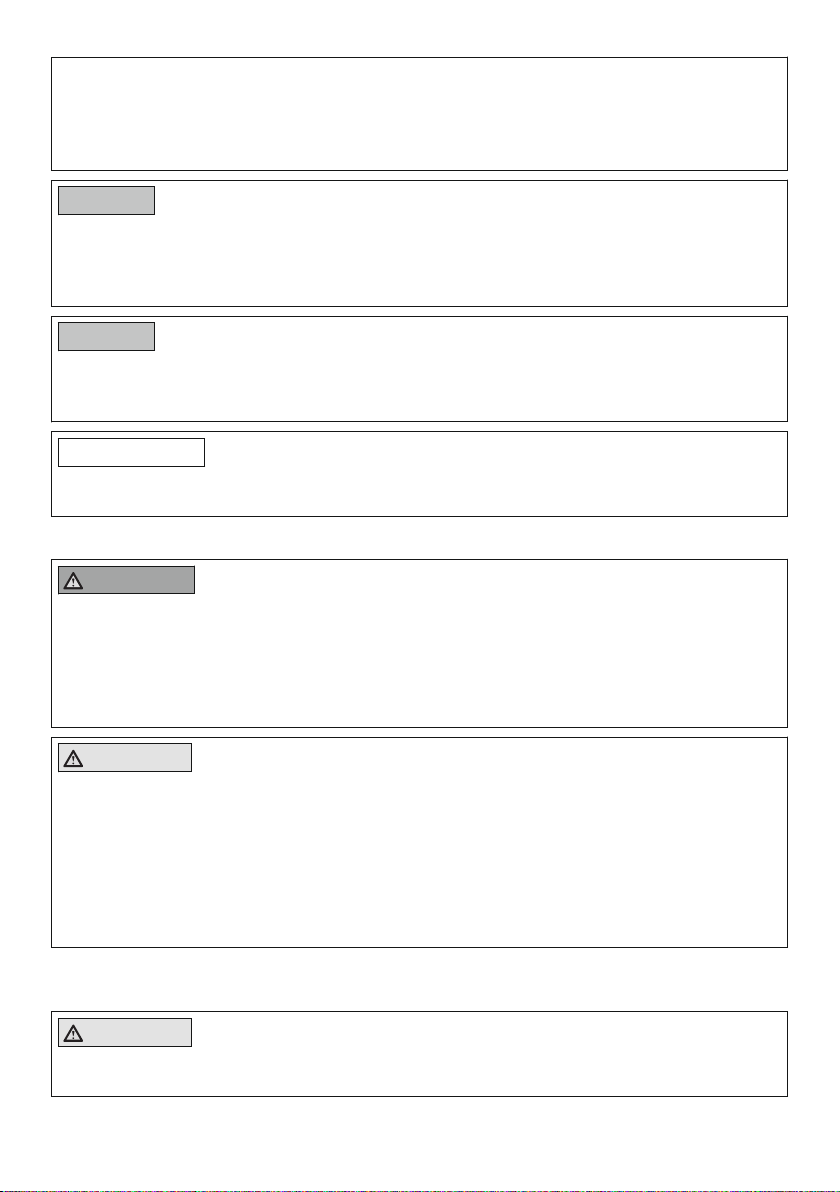Click the blank margin above the topmost box

click(x=419, y=28)
